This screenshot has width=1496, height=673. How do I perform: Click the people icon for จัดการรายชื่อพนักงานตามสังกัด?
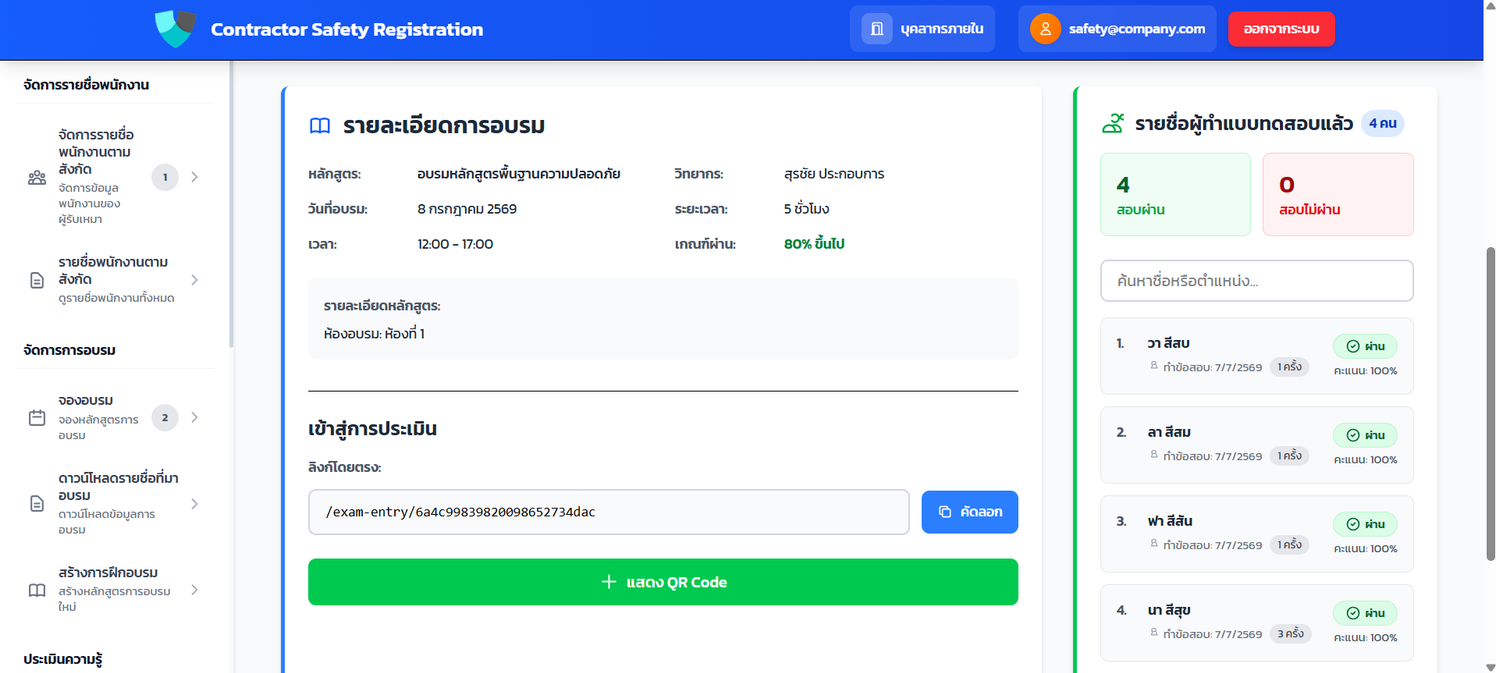tap(37, 178)
